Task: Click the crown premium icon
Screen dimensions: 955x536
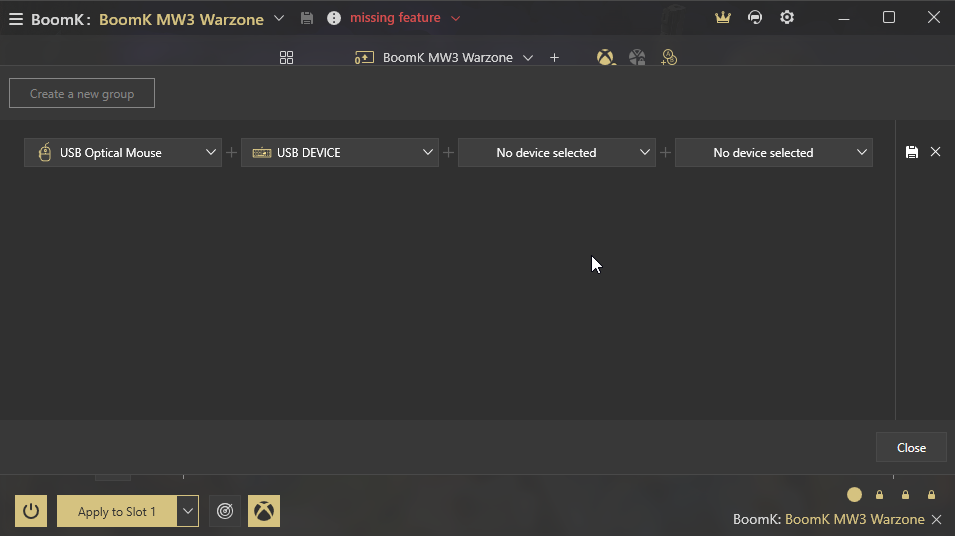Action: (723, 18)
